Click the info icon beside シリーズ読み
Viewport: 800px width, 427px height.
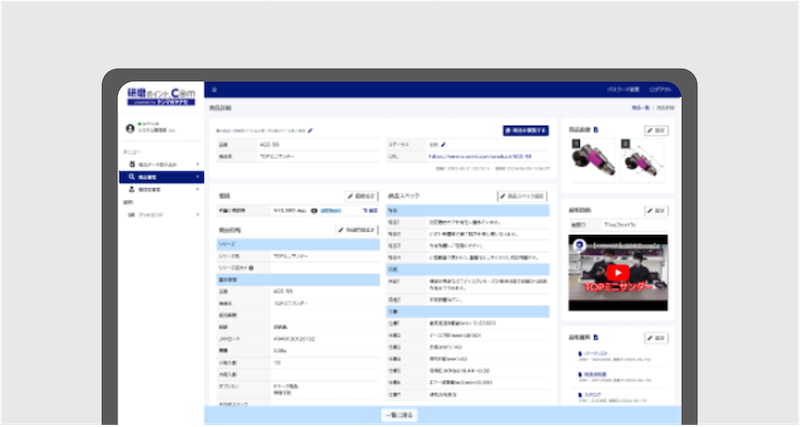click(251, 268)
